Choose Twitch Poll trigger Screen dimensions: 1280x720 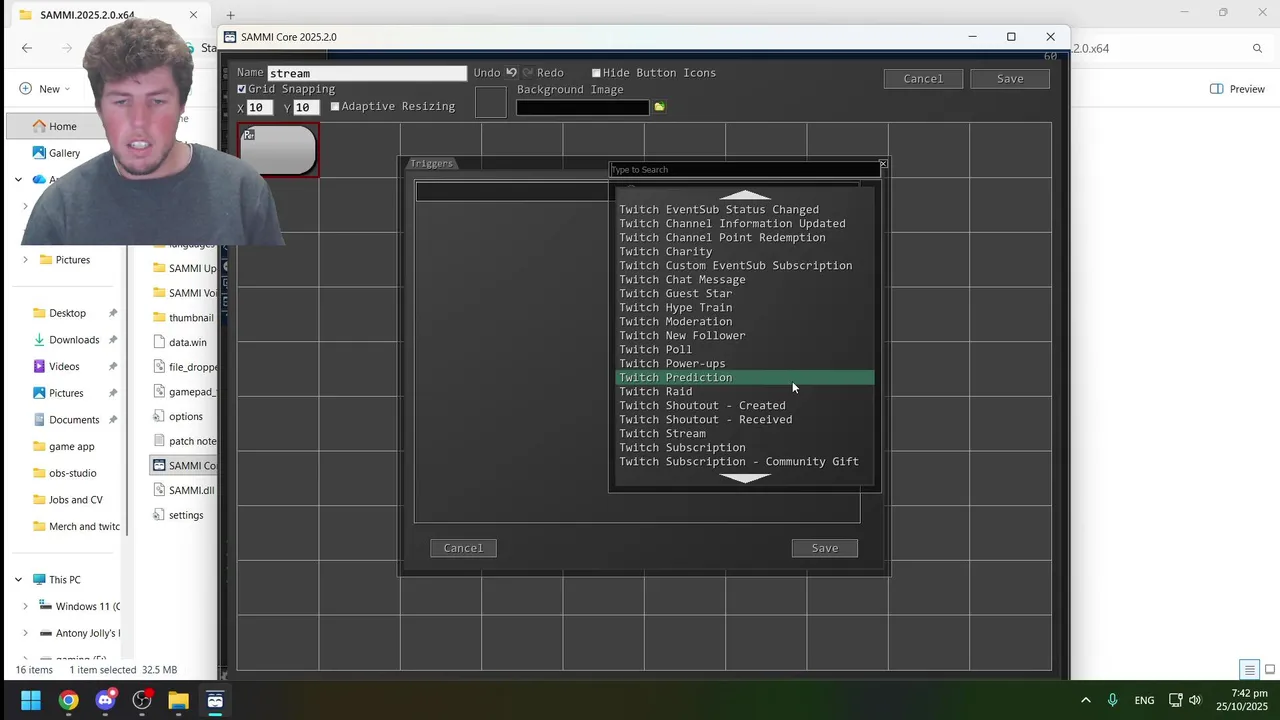pyautogui.click(x=745, y=350)
